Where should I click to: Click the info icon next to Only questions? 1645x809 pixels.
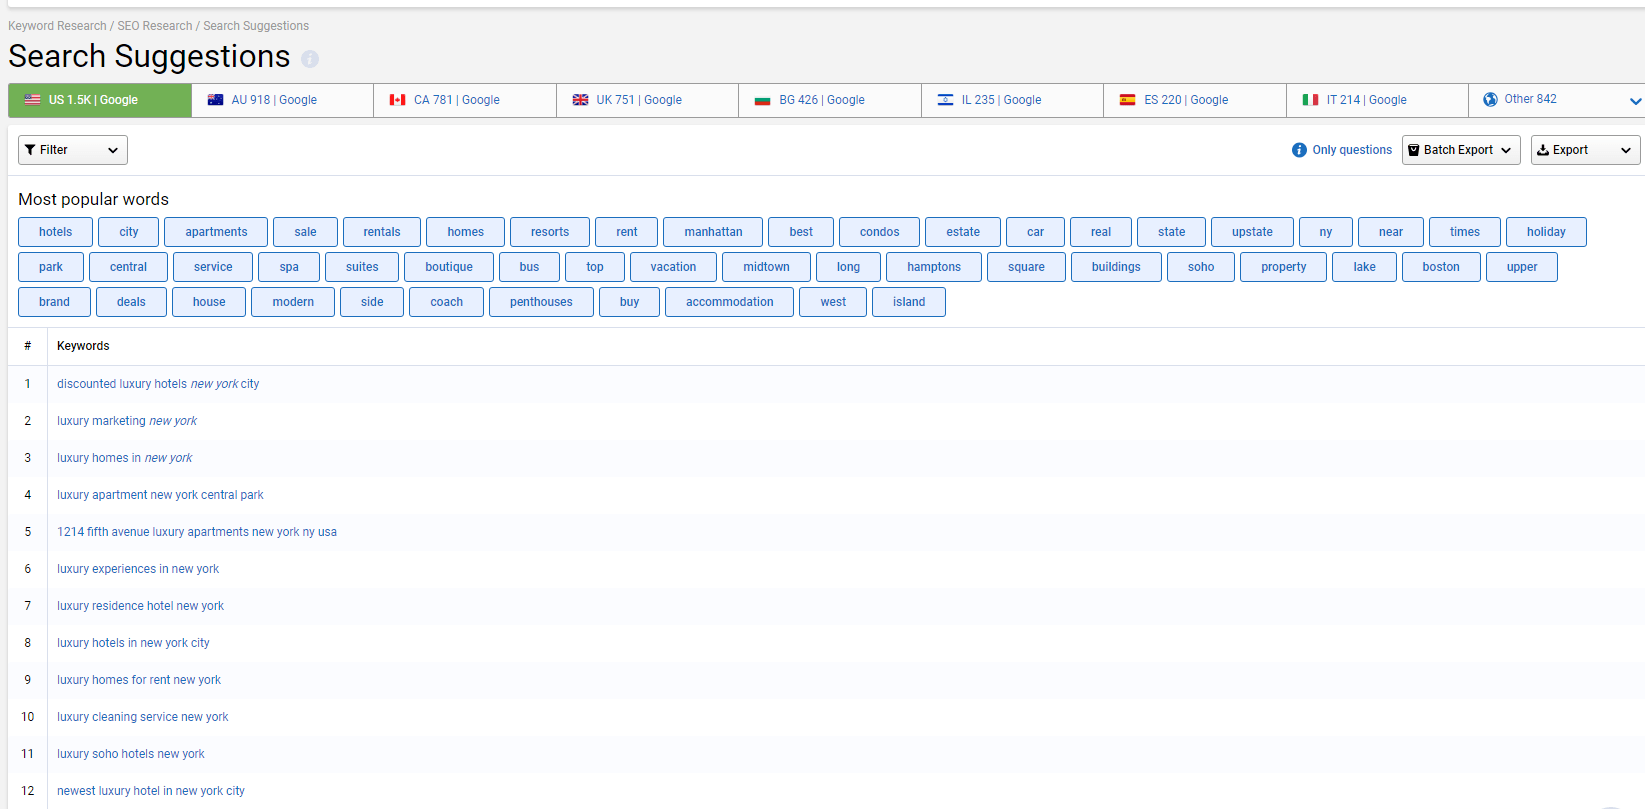tap(1299, 150)
